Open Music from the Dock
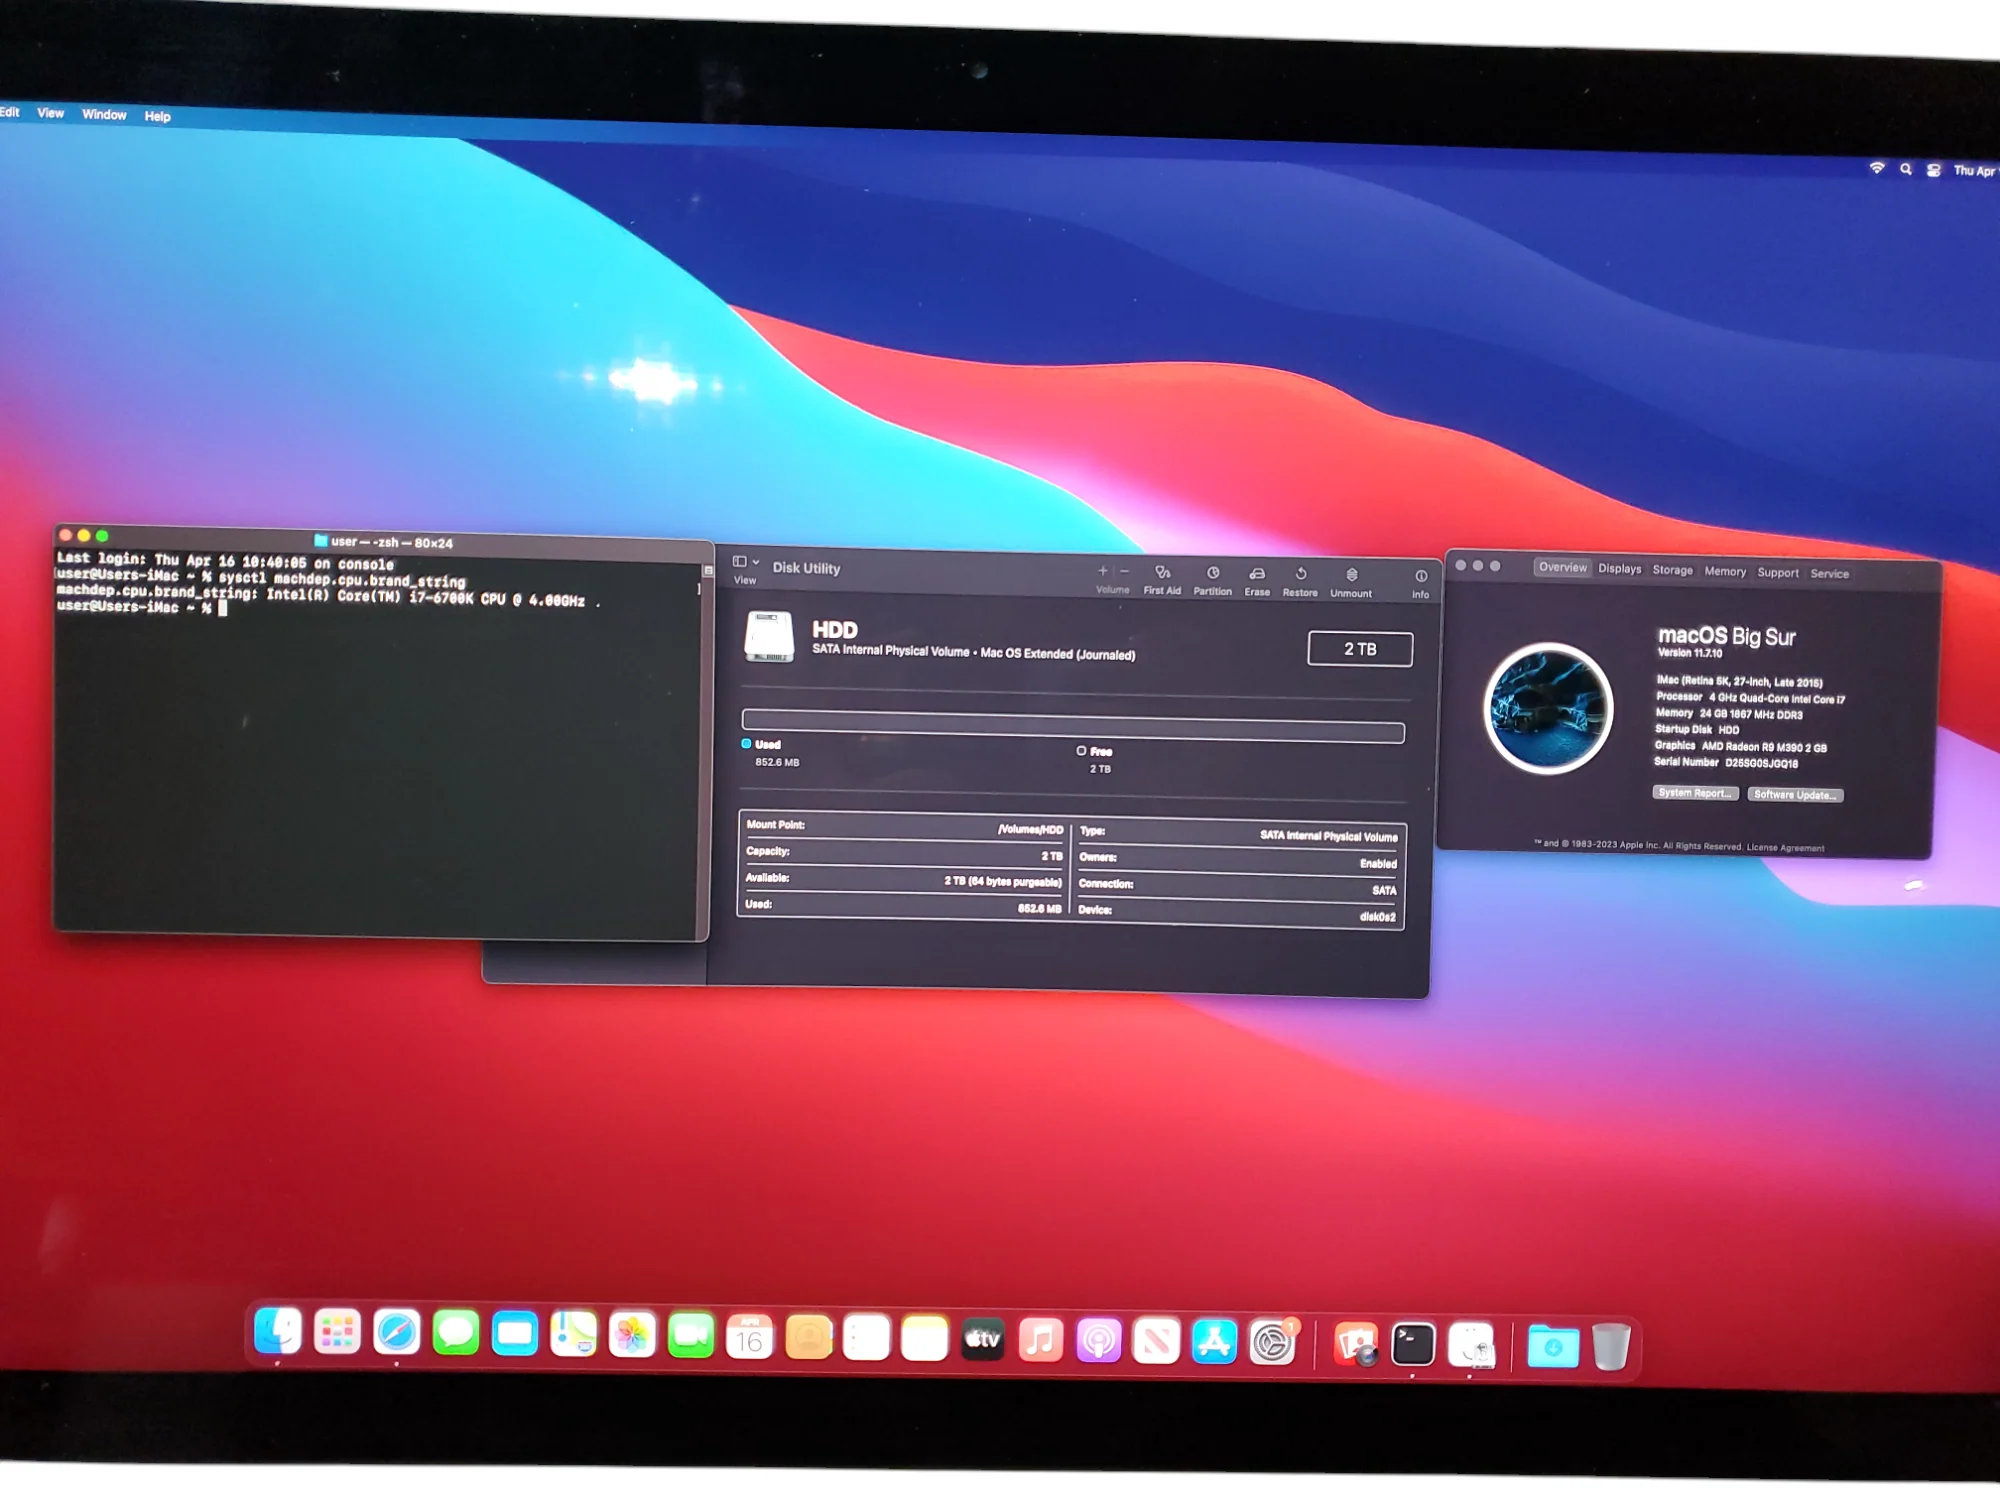This screenshot has width=2000, height=1500. tap(1040, 1340)
